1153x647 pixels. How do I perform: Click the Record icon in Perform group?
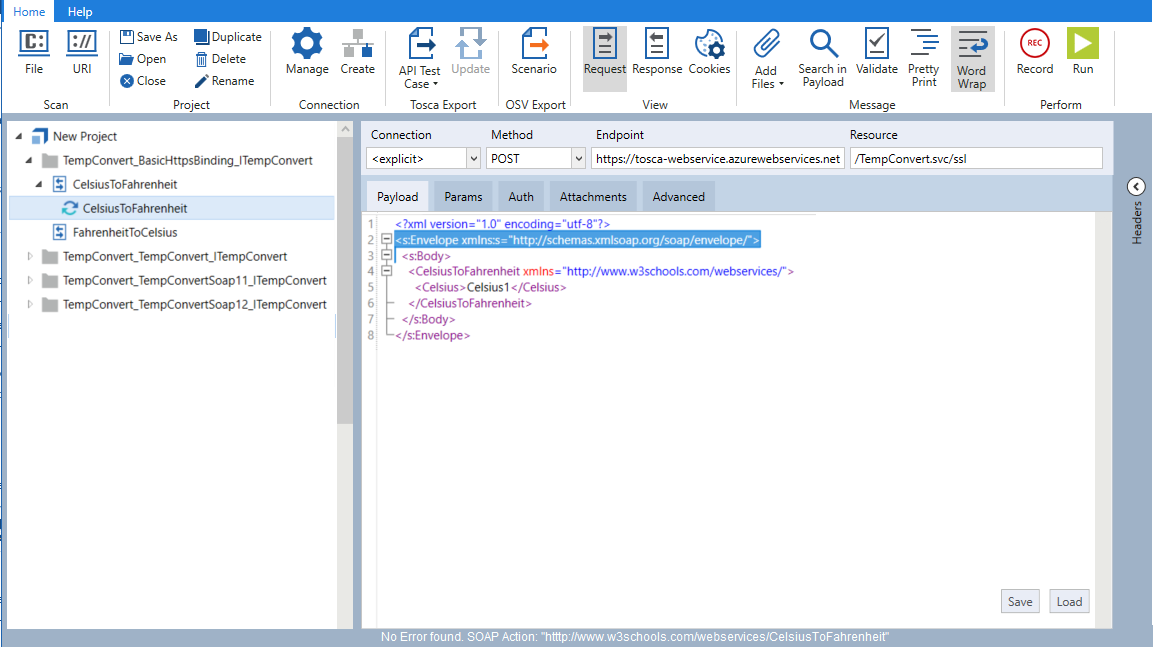point(1034,45)
